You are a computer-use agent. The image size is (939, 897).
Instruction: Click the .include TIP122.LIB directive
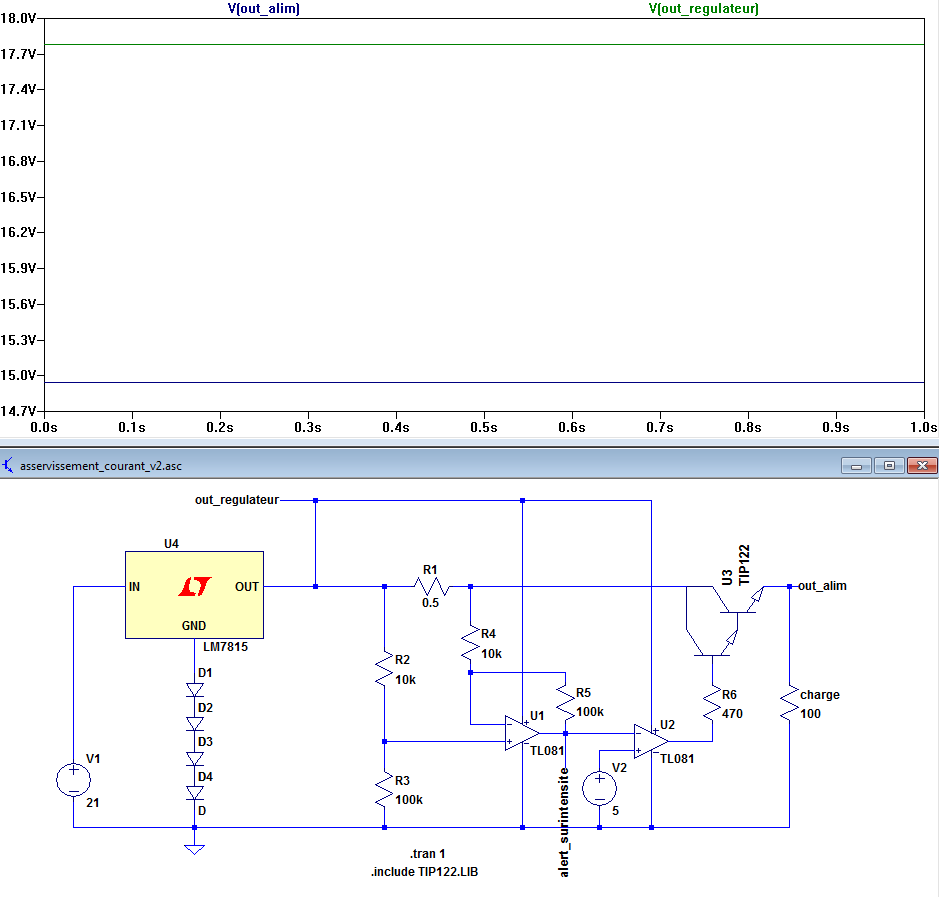tap(425, 872)
